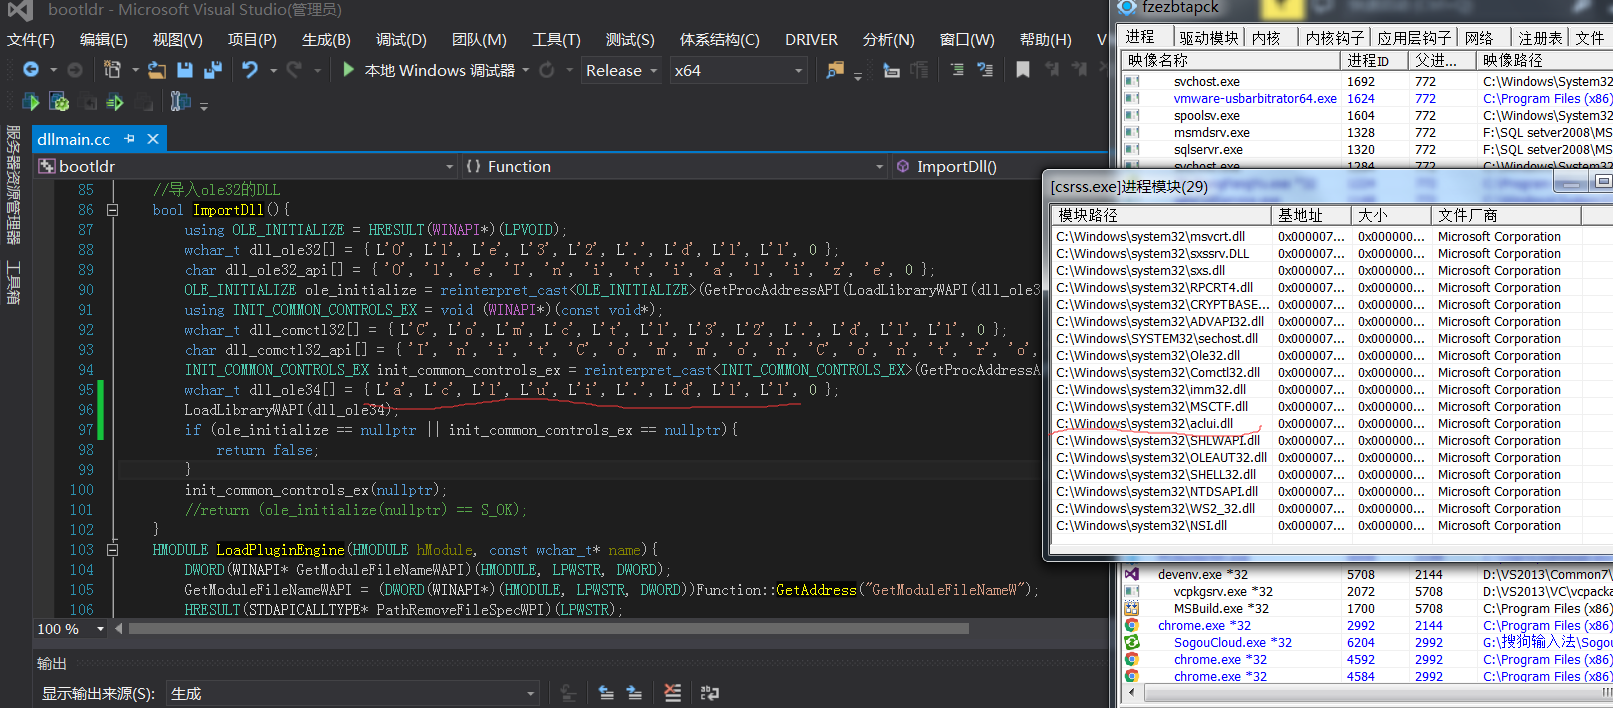Click the comment out selected lines icon
Viewport: 1613px width, 708px height.
coord(957,70)
